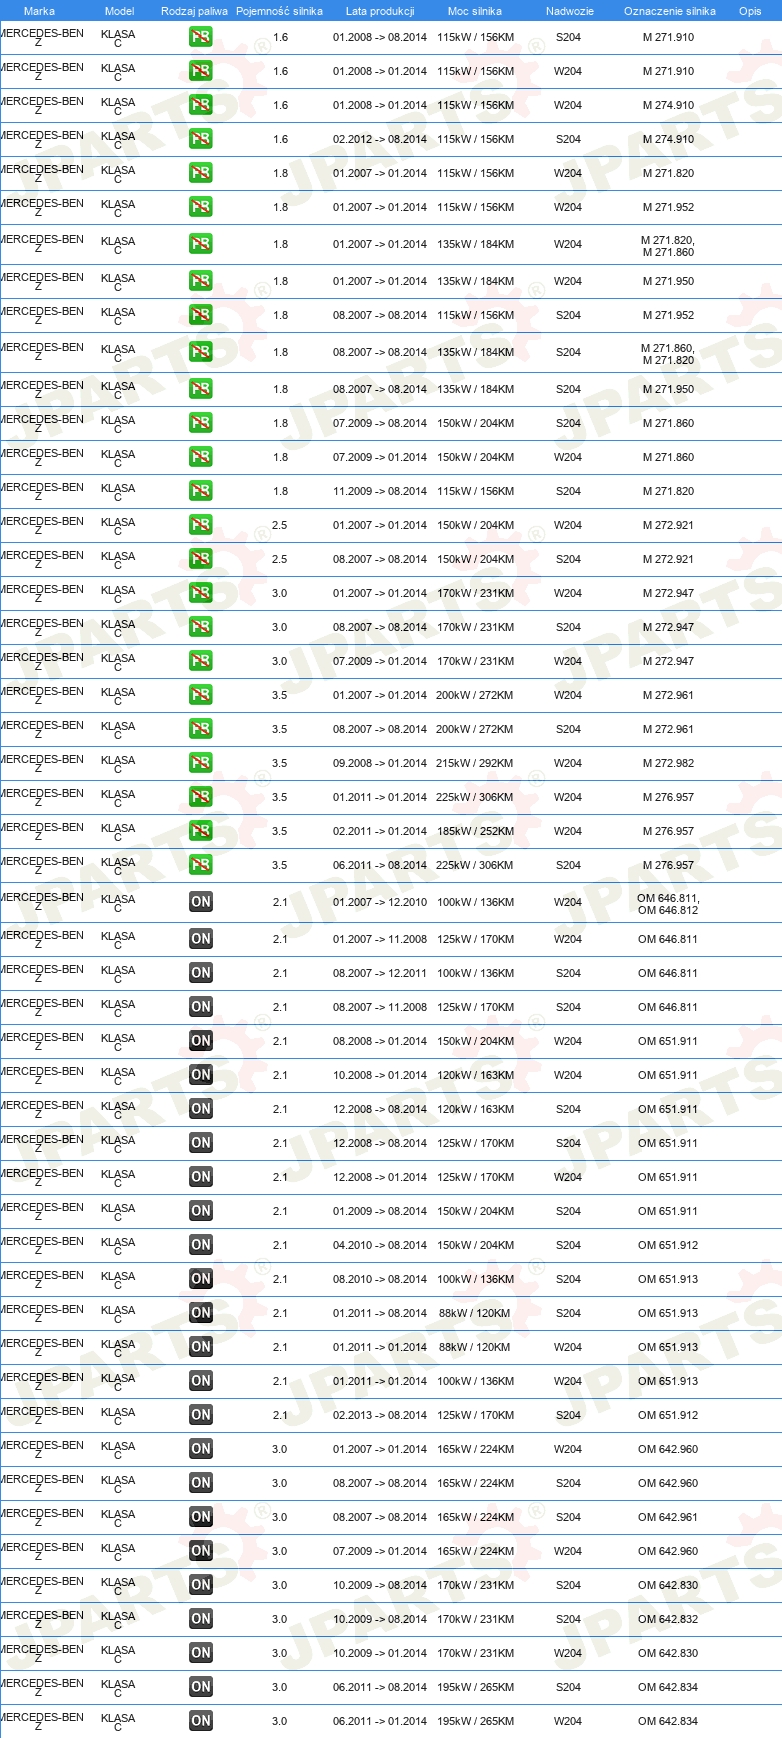
Task: Click the Lata produkcji column header
Action: click(x=380, y=11)
